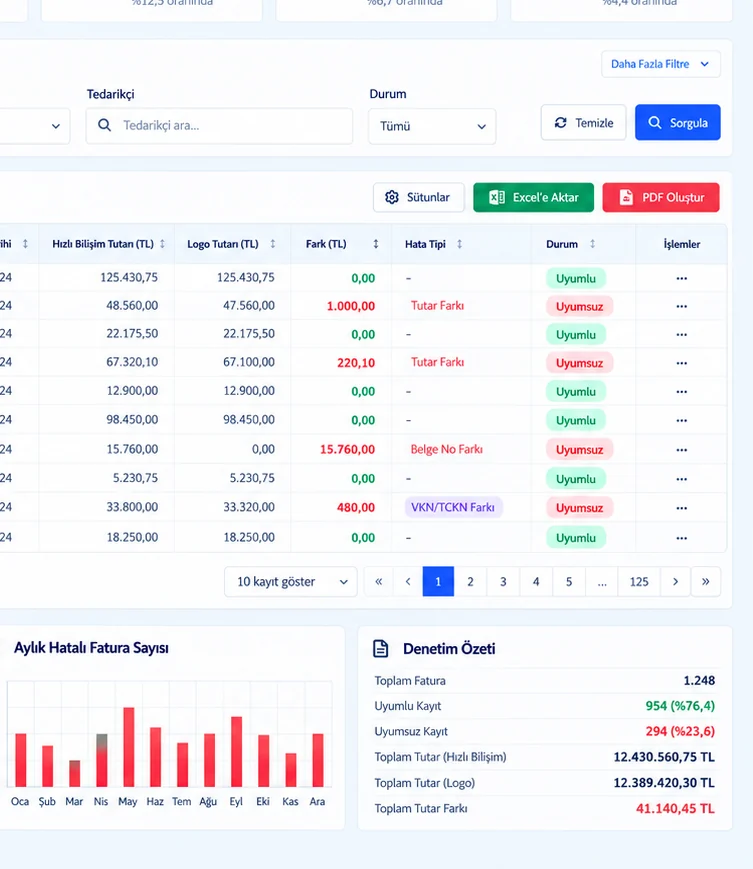Click Tutar Farkı in the 48.560,00 row

(x=437, y=305)
